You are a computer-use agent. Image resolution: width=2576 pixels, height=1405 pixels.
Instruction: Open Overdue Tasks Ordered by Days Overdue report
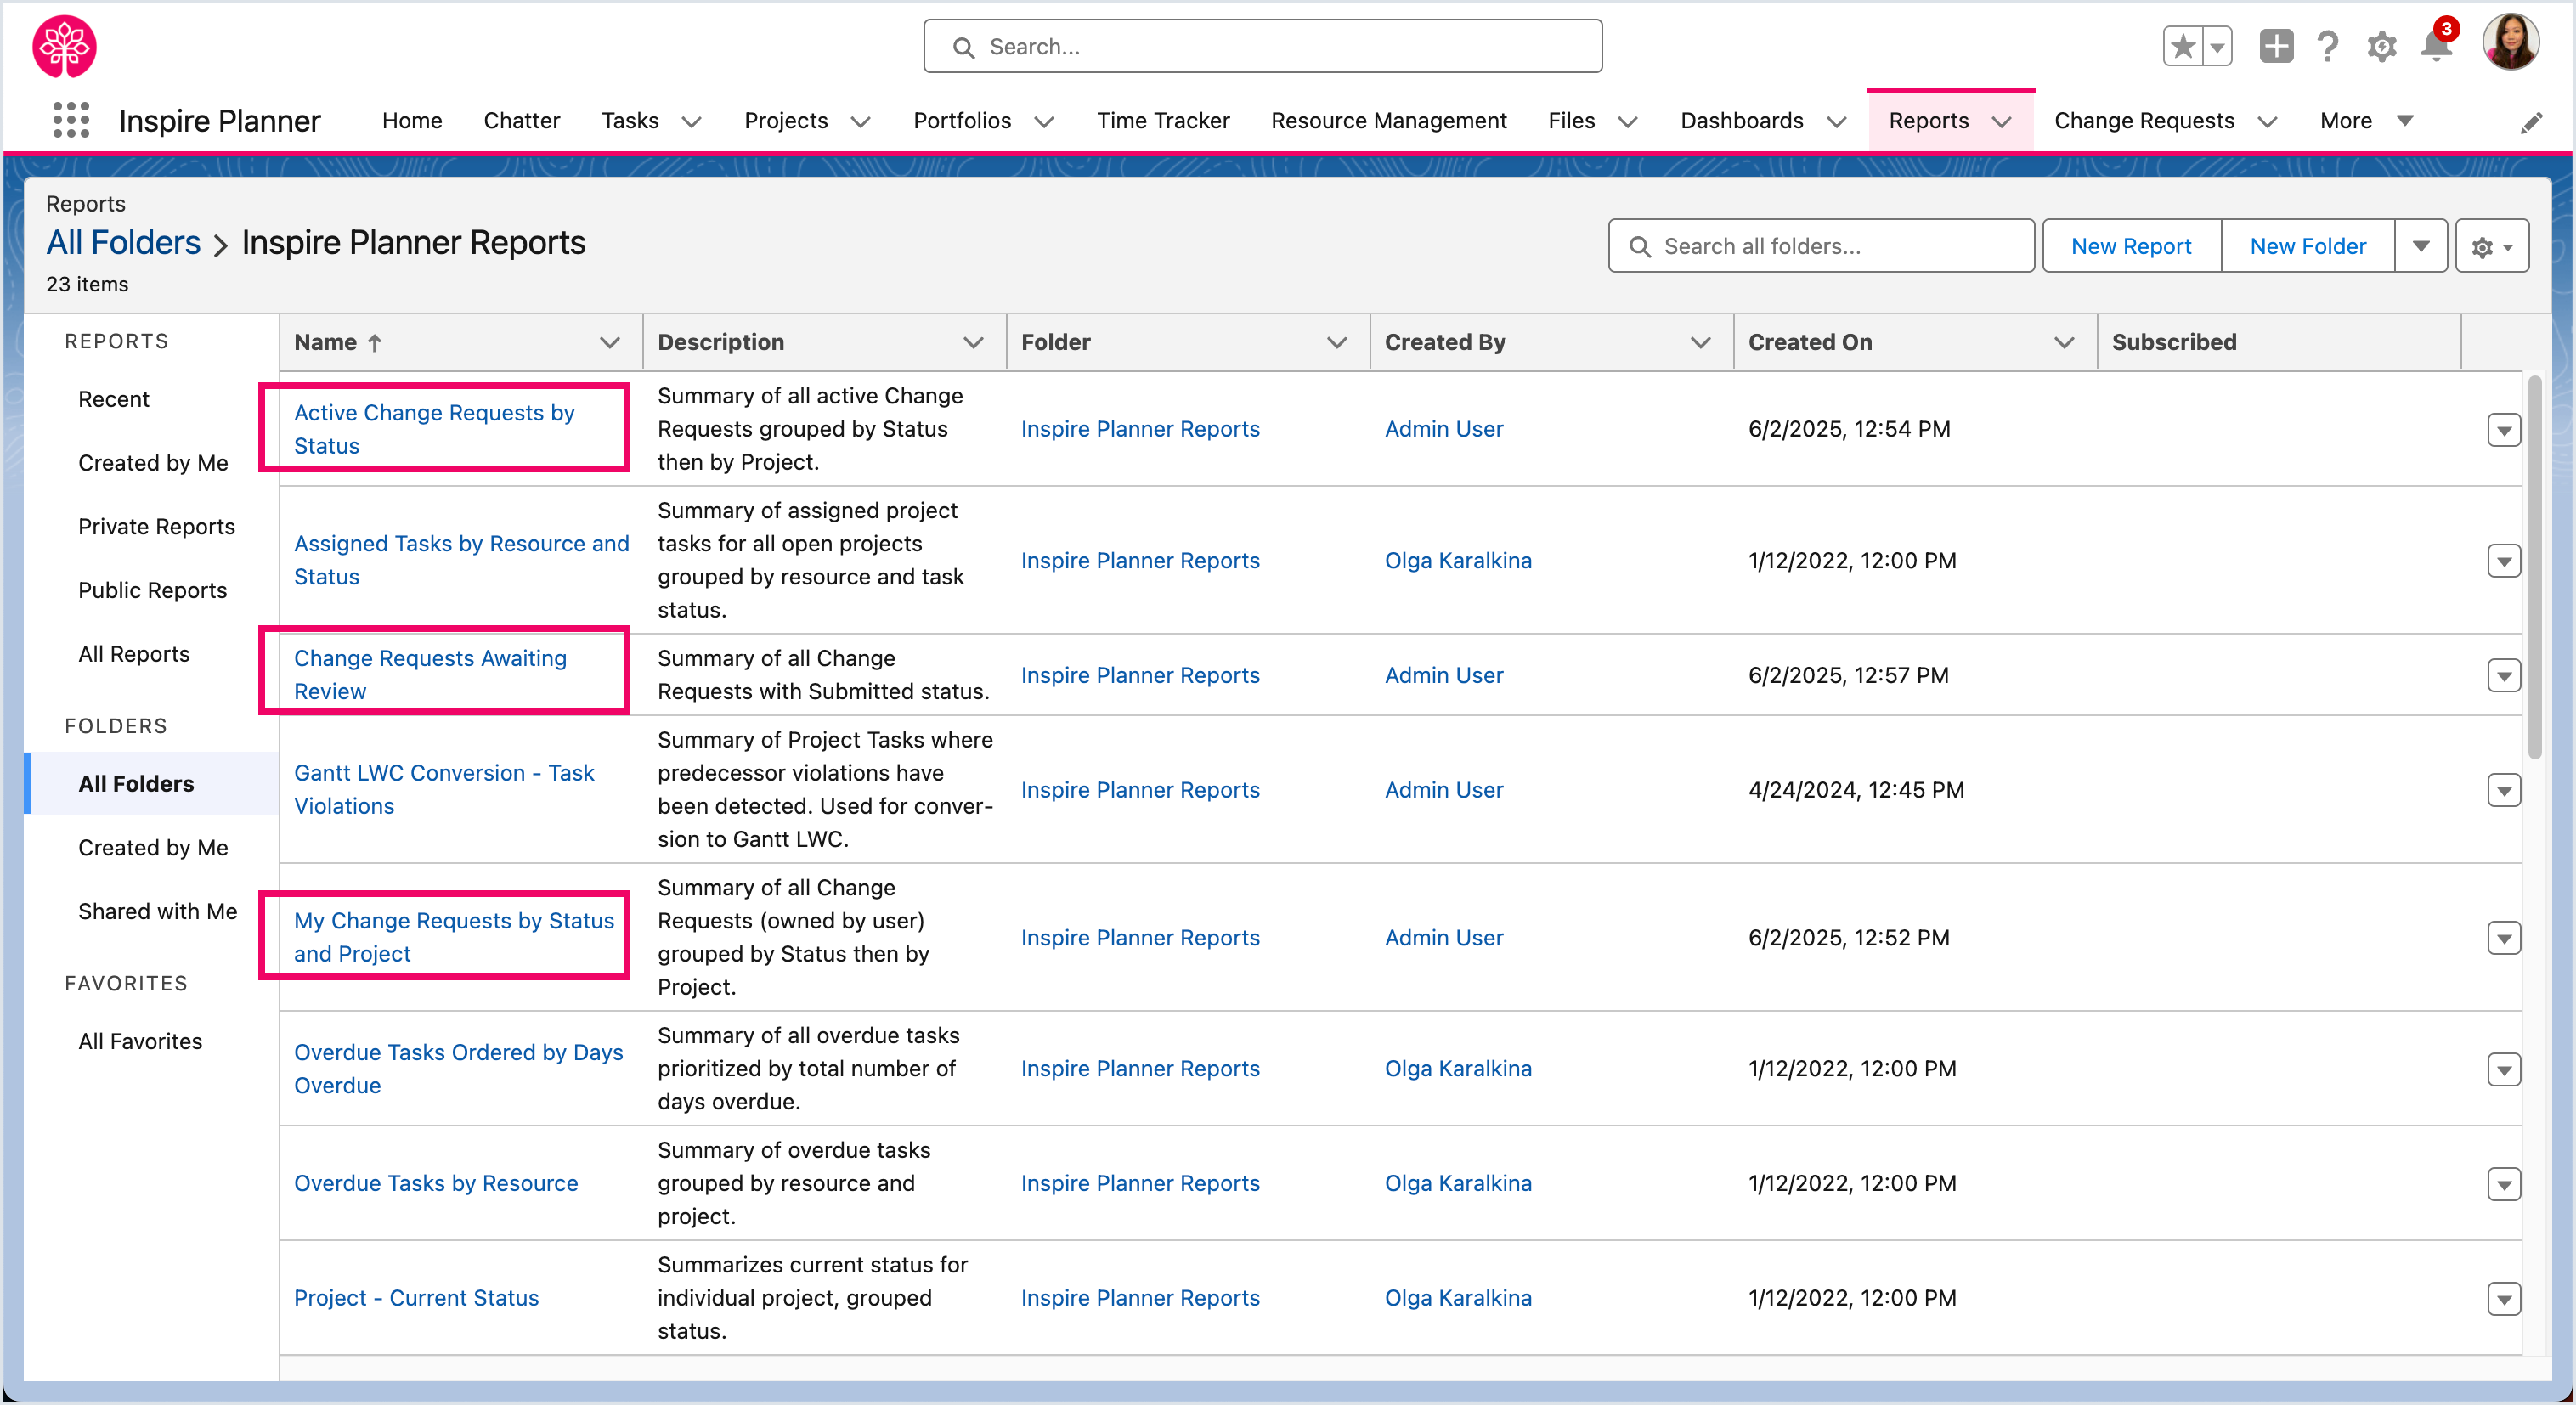click(x=458, y=1067)
